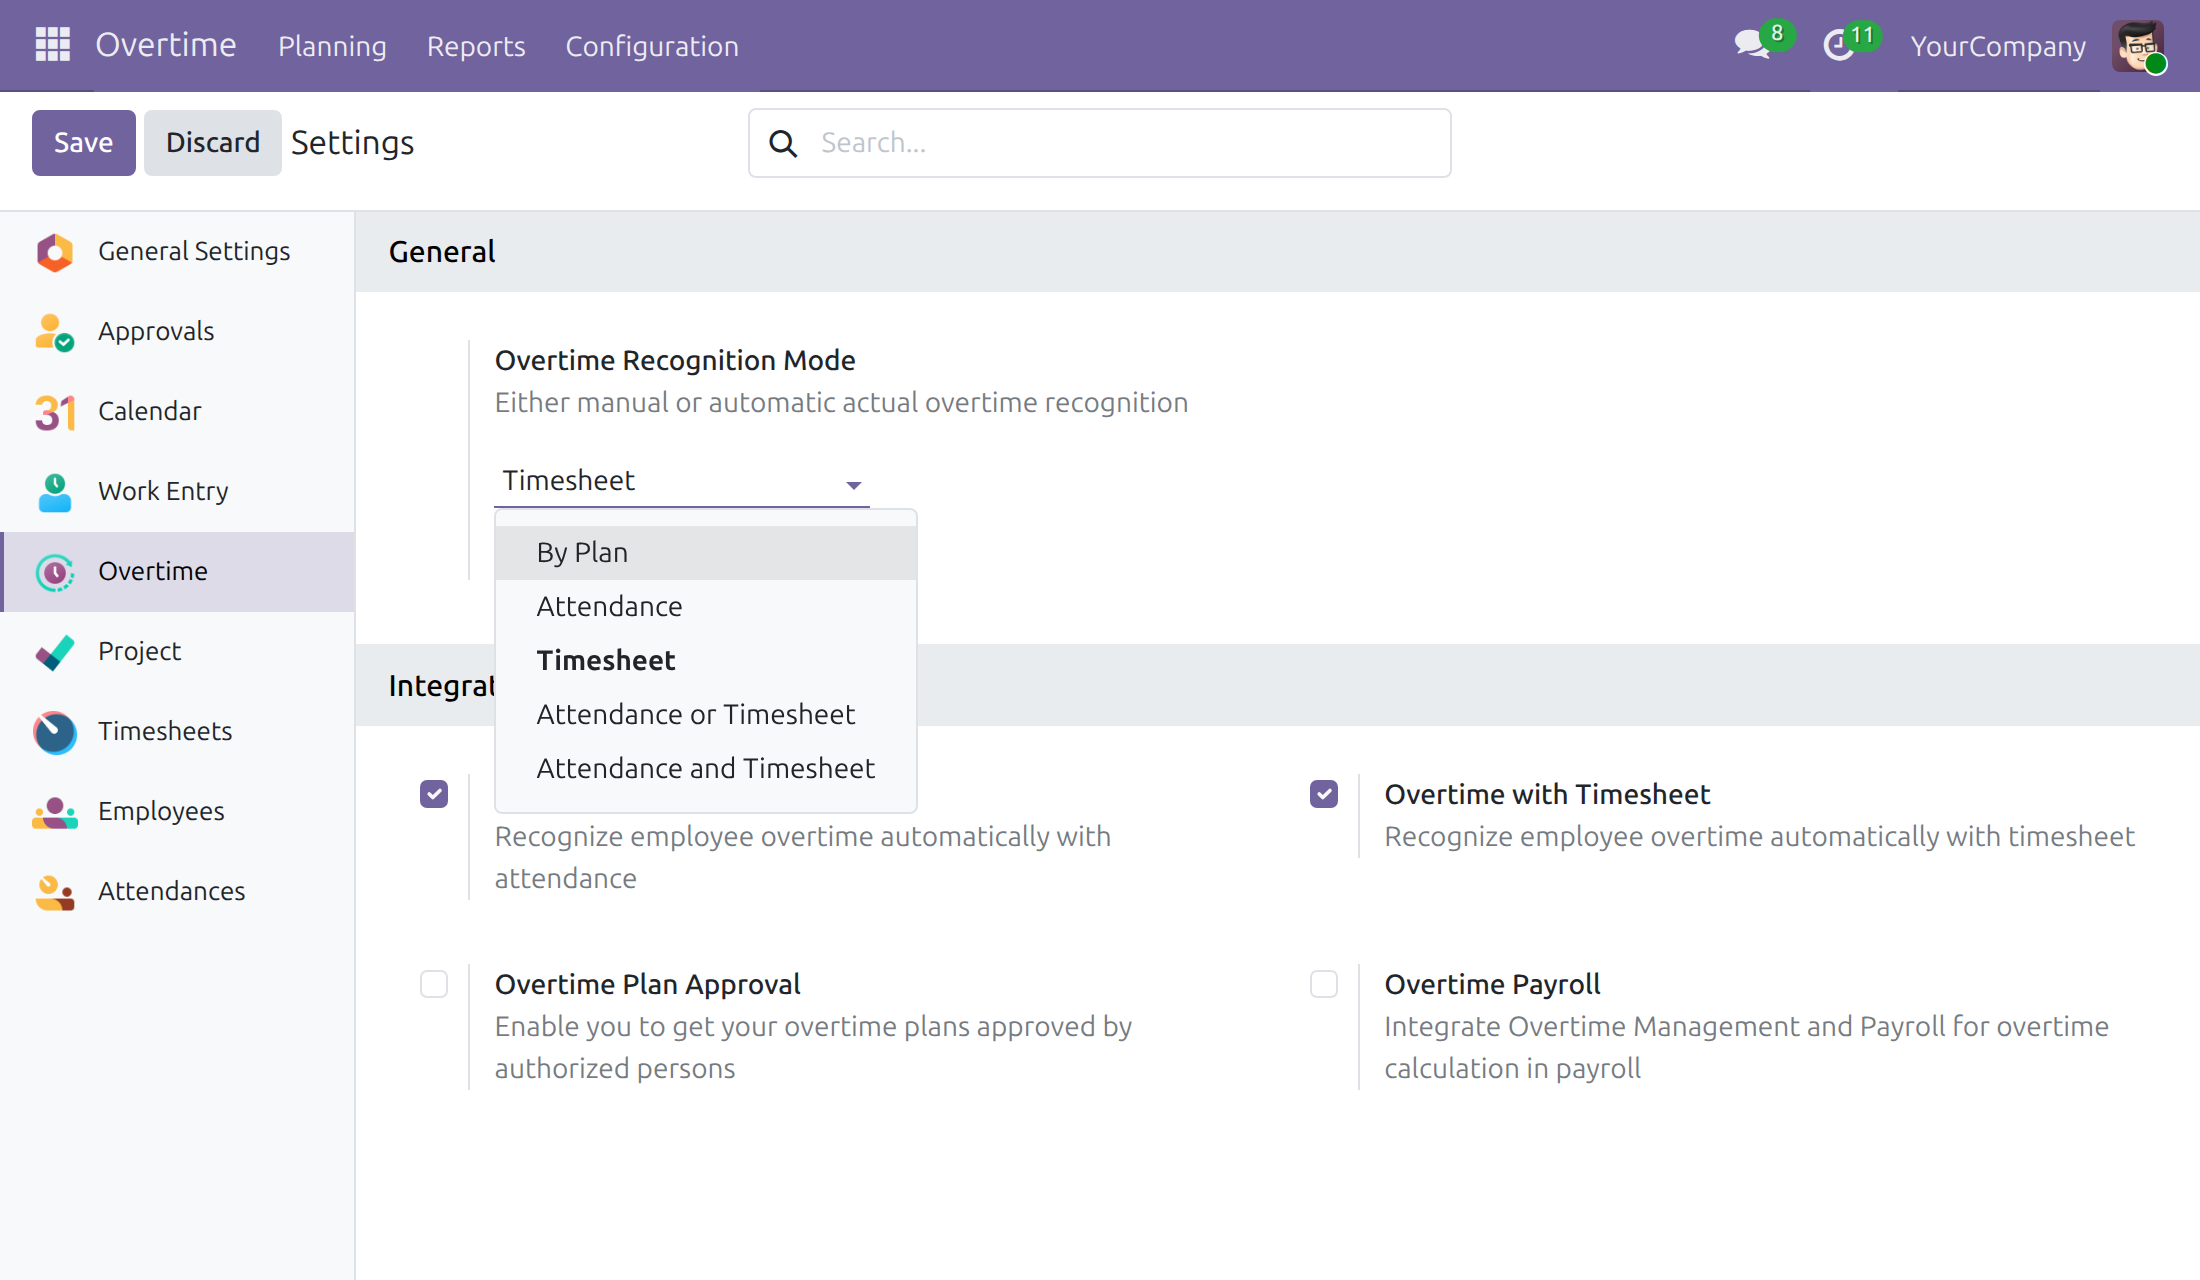Click the Timesheets sidebar label

165,731
